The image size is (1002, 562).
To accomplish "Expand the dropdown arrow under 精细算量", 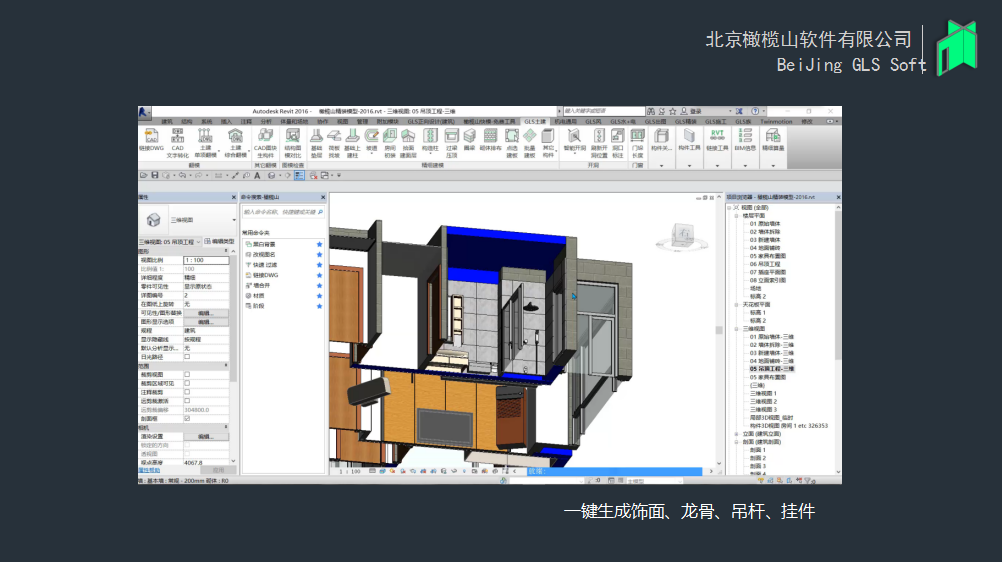I will 773,166.
